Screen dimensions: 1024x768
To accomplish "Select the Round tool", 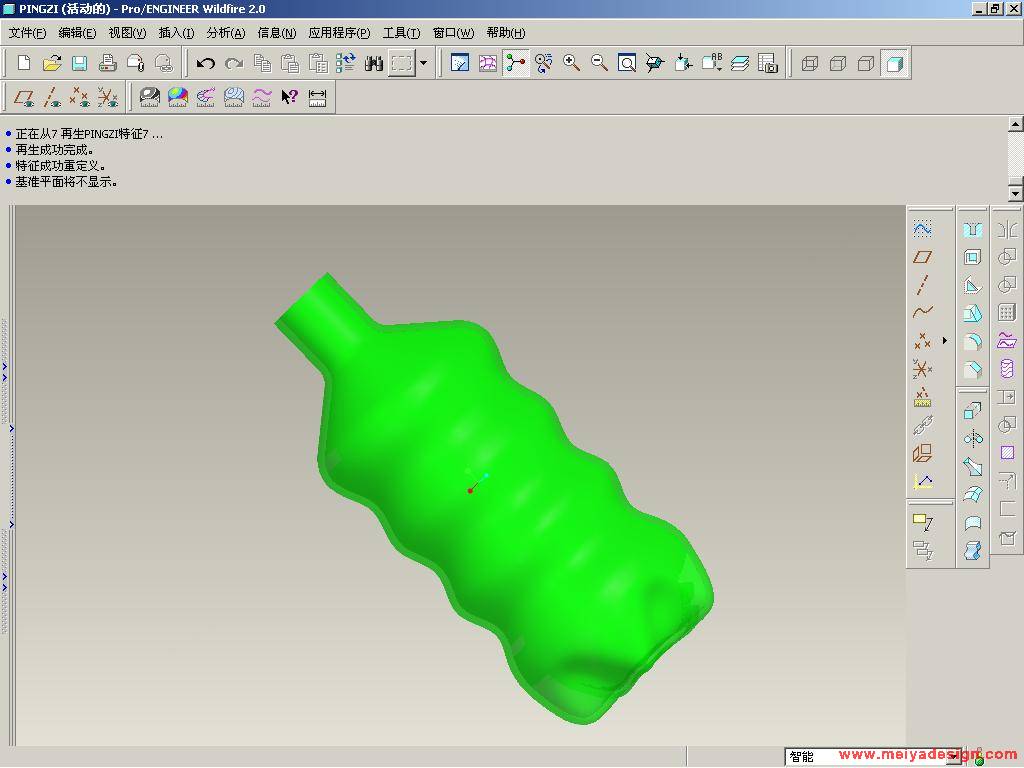I will pos(972,341).
